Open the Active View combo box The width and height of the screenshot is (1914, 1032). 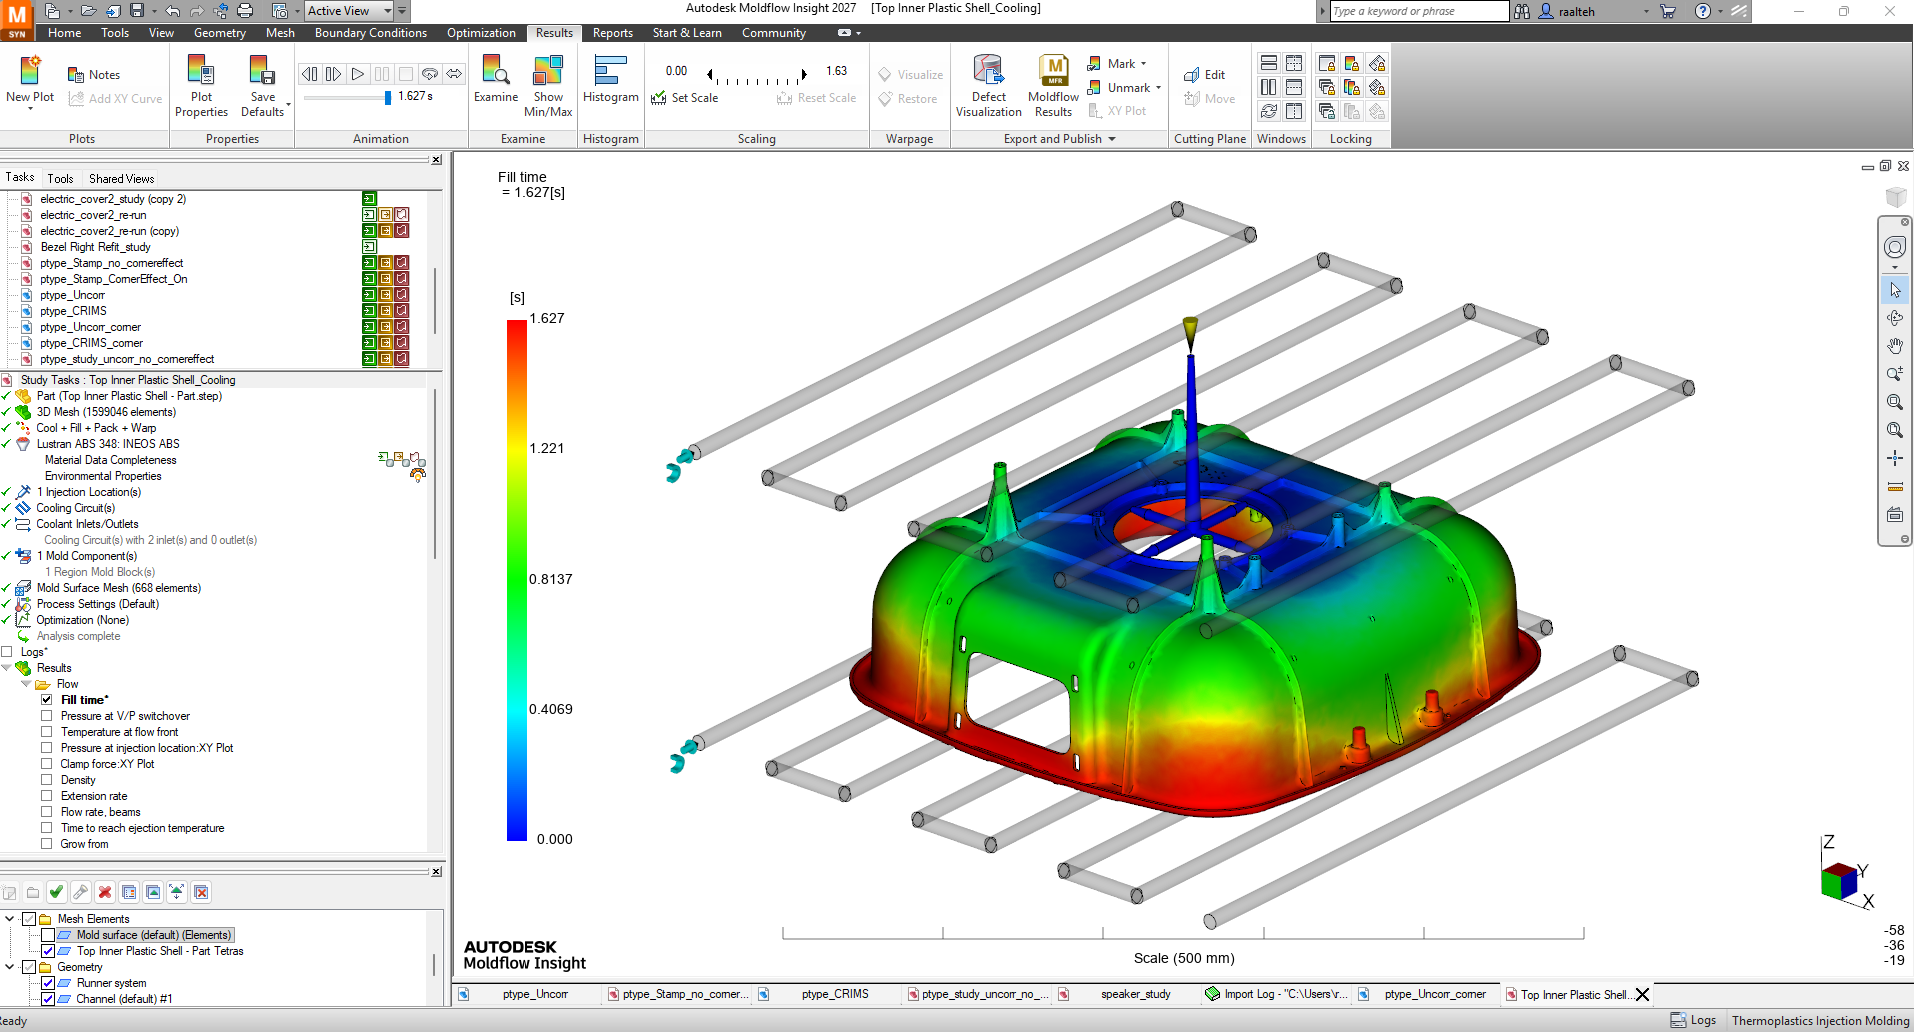(x=350, y=11)
